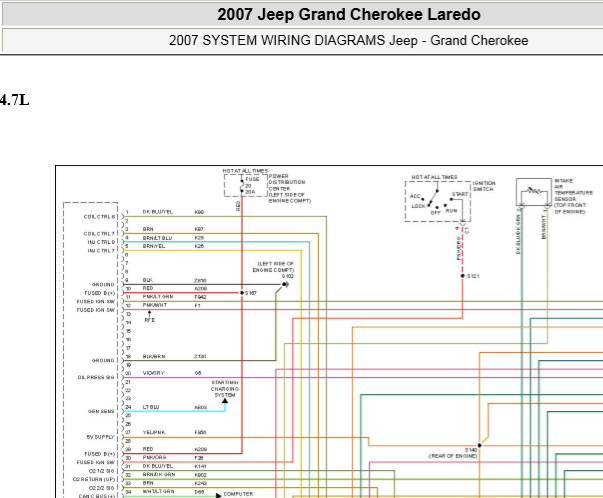
Task: Click the 'RFE' note under pin 12
Action: 150,320
